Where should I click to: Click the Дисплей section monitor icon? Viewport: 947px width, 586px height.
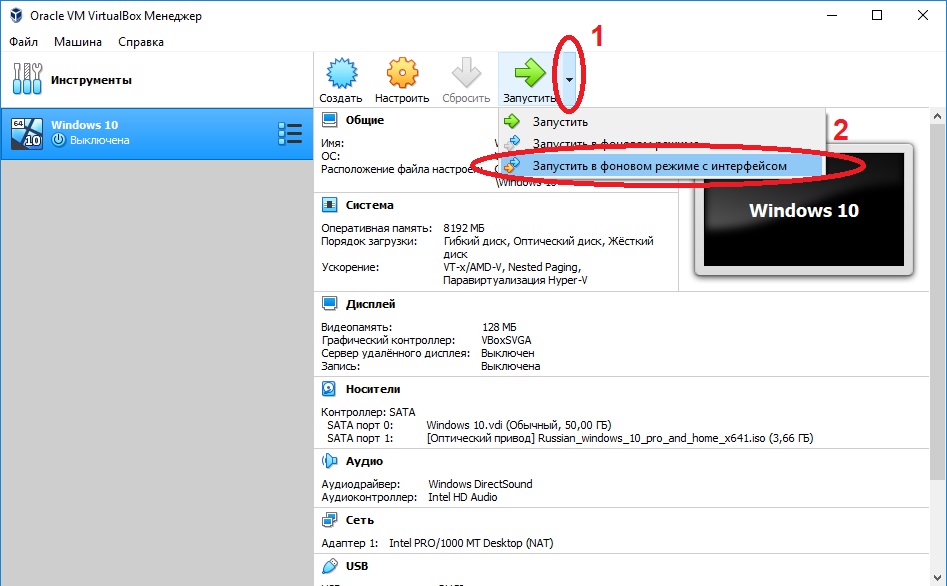(329, 304)
